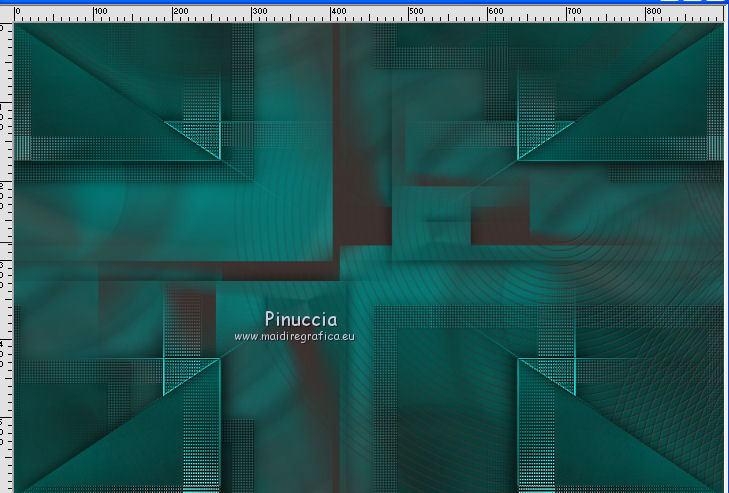Click the 700 mark on horizontal ruler

tap(574, 11)
